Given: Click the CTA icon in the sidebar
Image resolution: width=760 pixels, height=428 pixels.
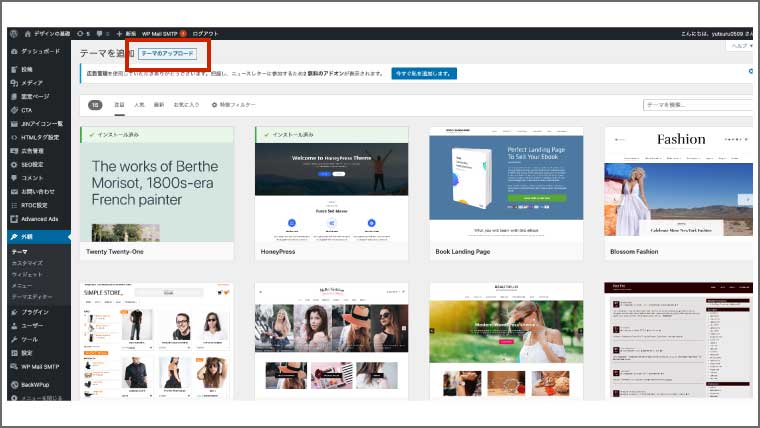Looking at the screenshot, I should click(x=14, y=110).
